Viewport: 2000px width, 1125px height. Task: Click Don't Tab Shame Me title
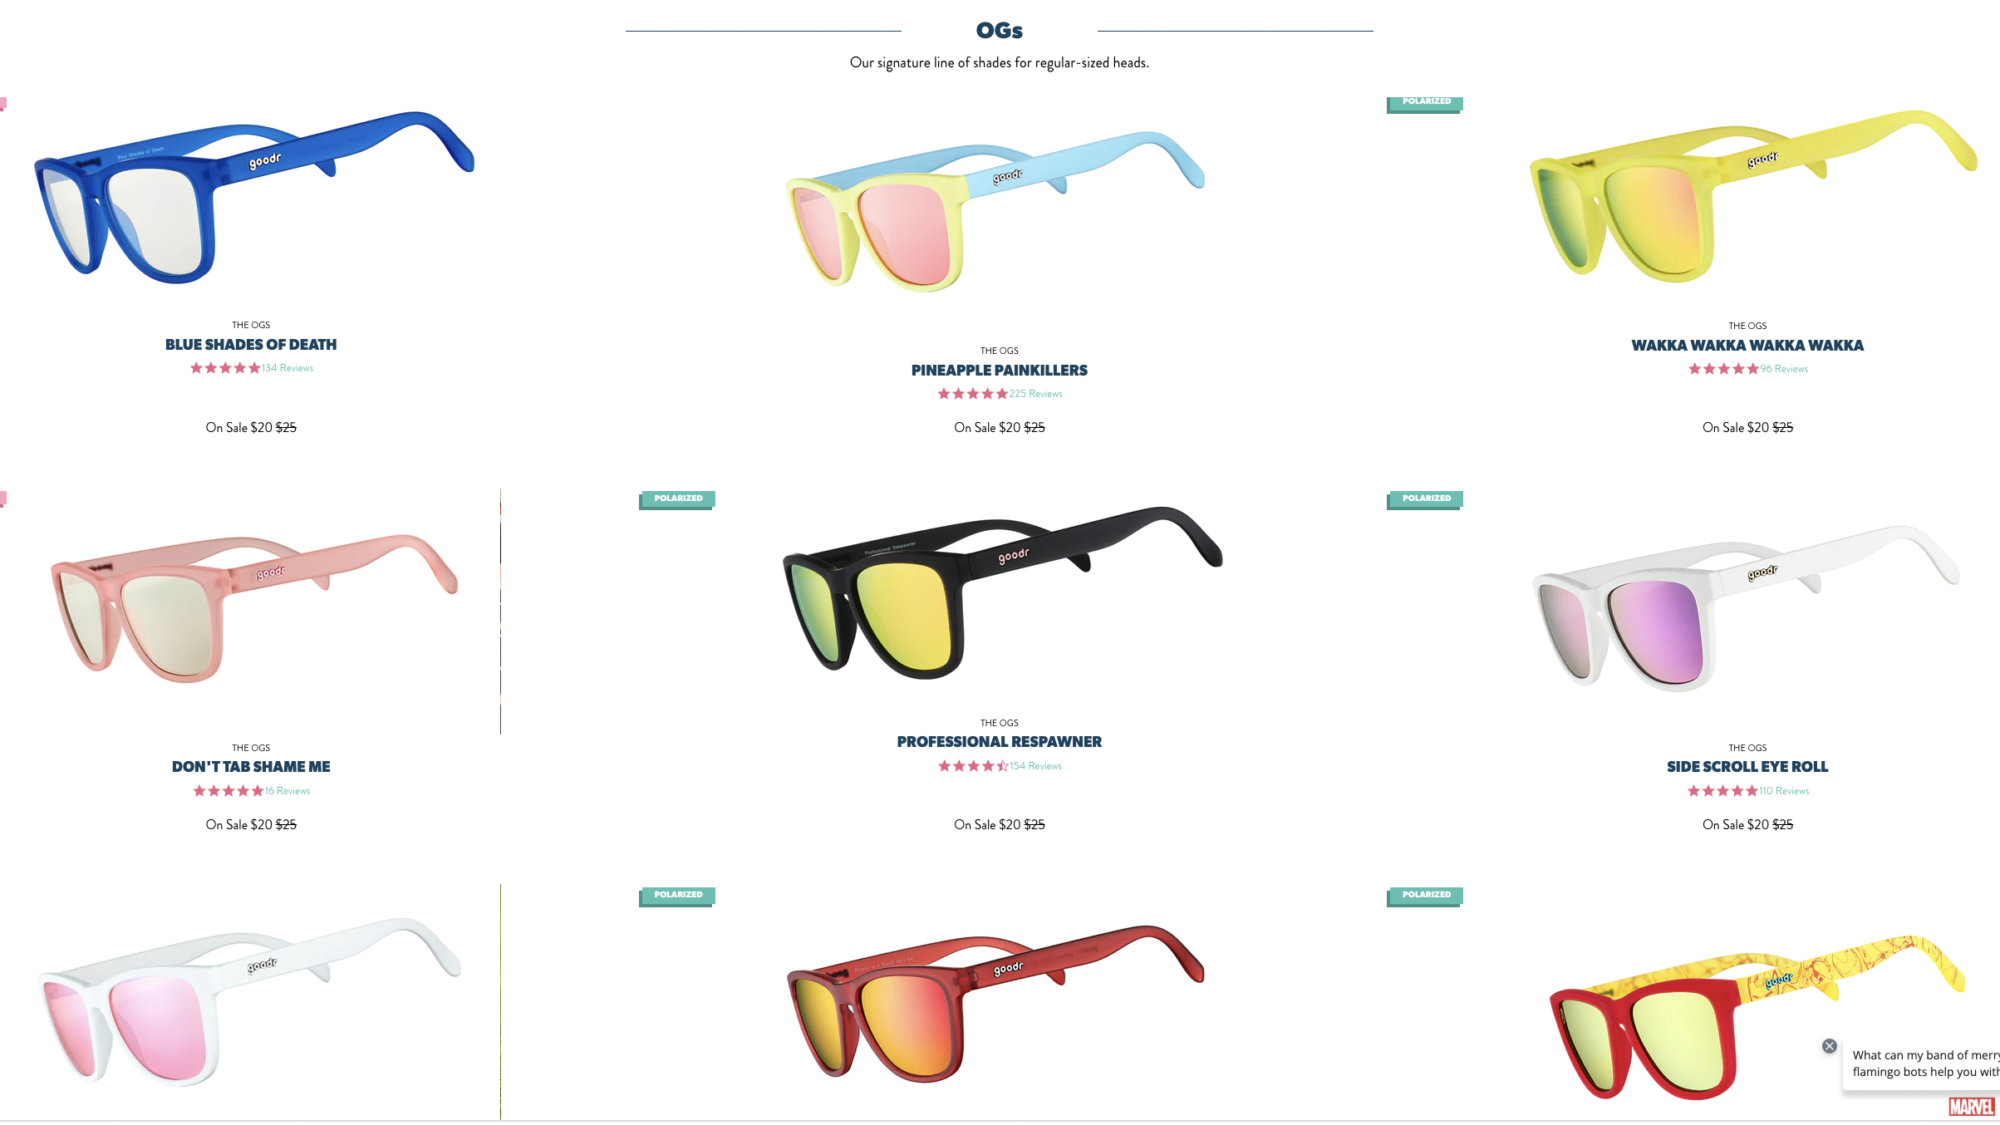[251, 767]
